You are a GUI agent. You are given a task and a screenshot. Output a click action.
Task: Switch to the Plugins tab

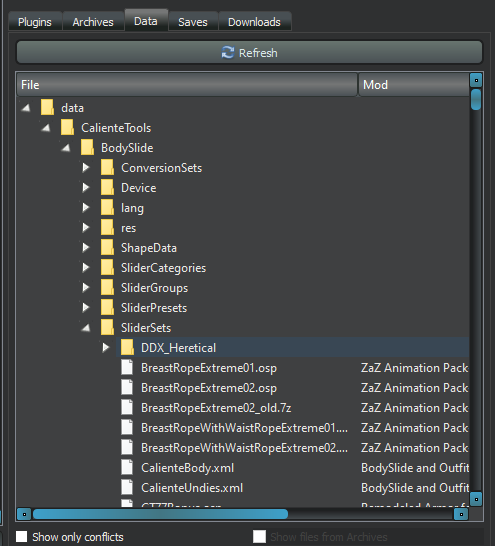[35, 22]
